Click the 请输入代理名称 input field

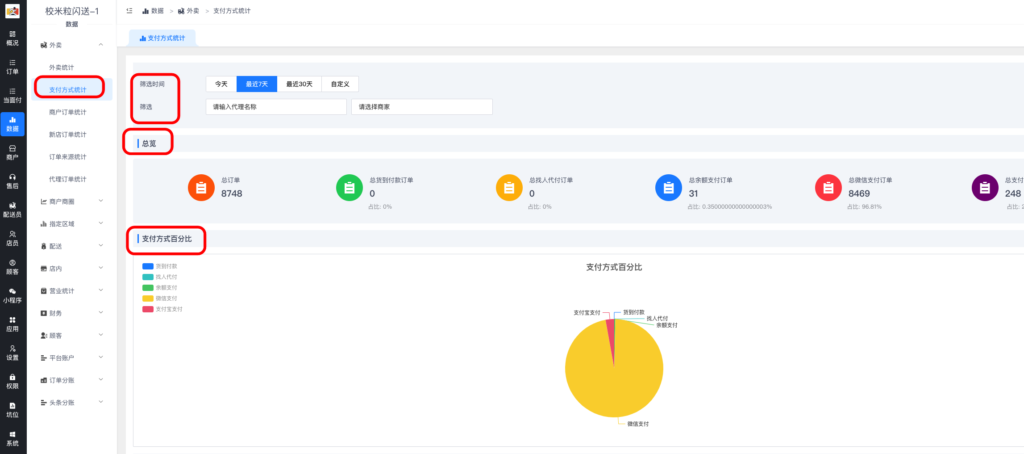(276, 107)
